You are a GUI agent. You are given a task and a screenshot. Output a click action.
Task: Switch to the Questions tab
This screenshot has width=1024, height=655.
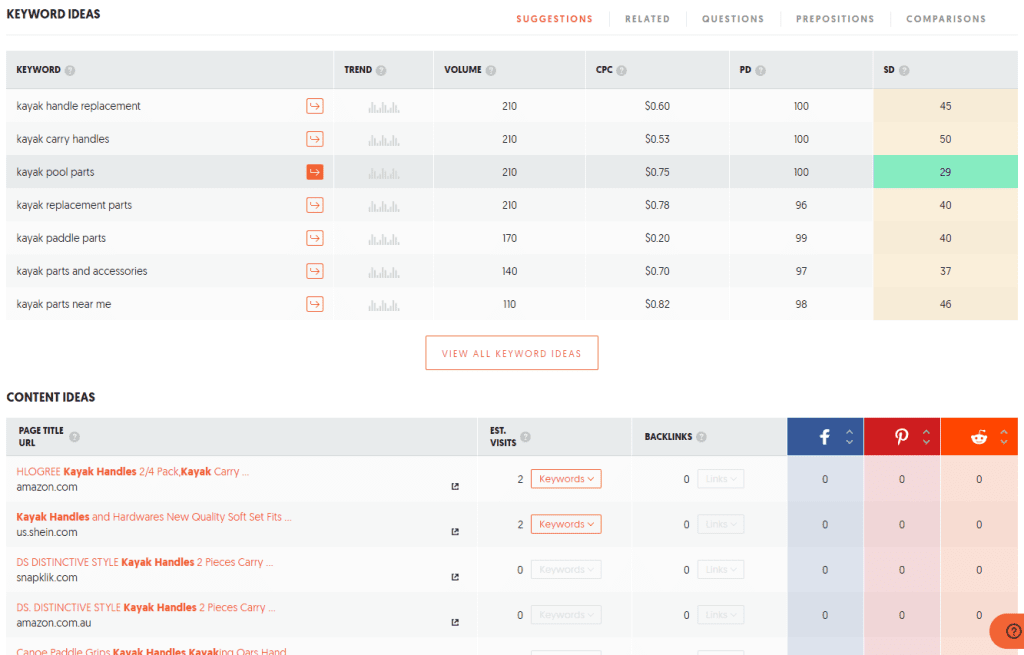click(x=733, y=19)
